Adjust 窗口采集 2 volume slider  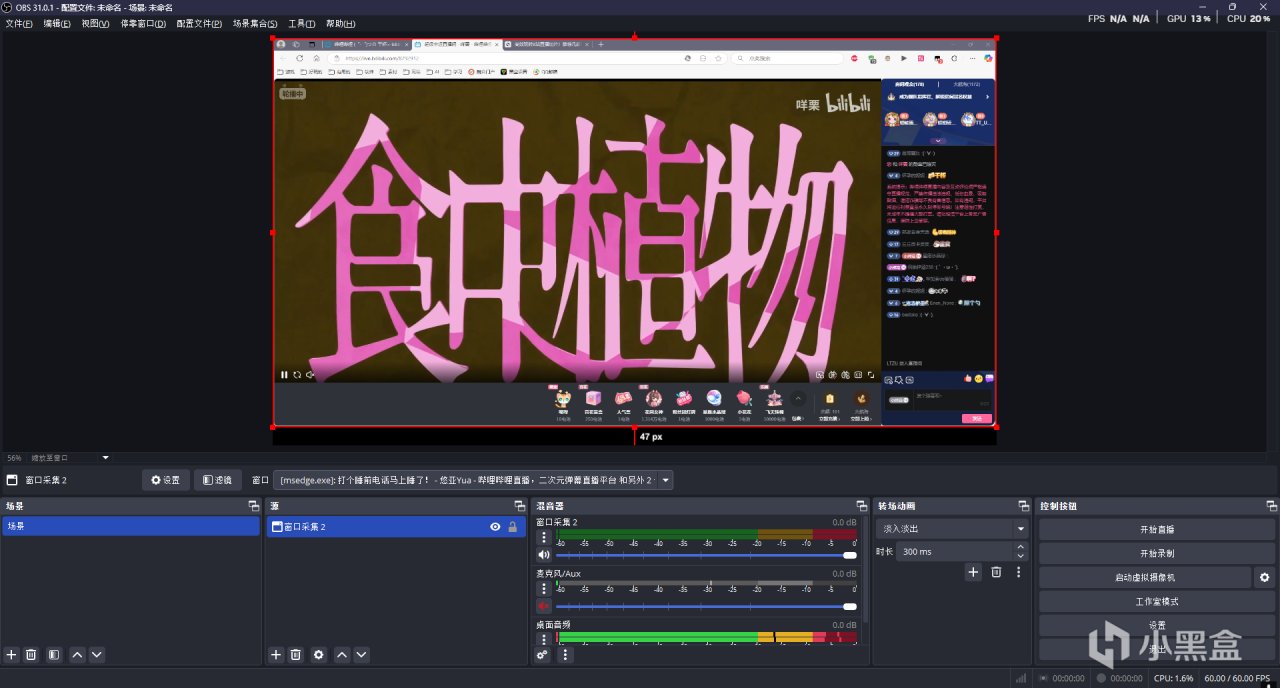click(x=706, y=555)
